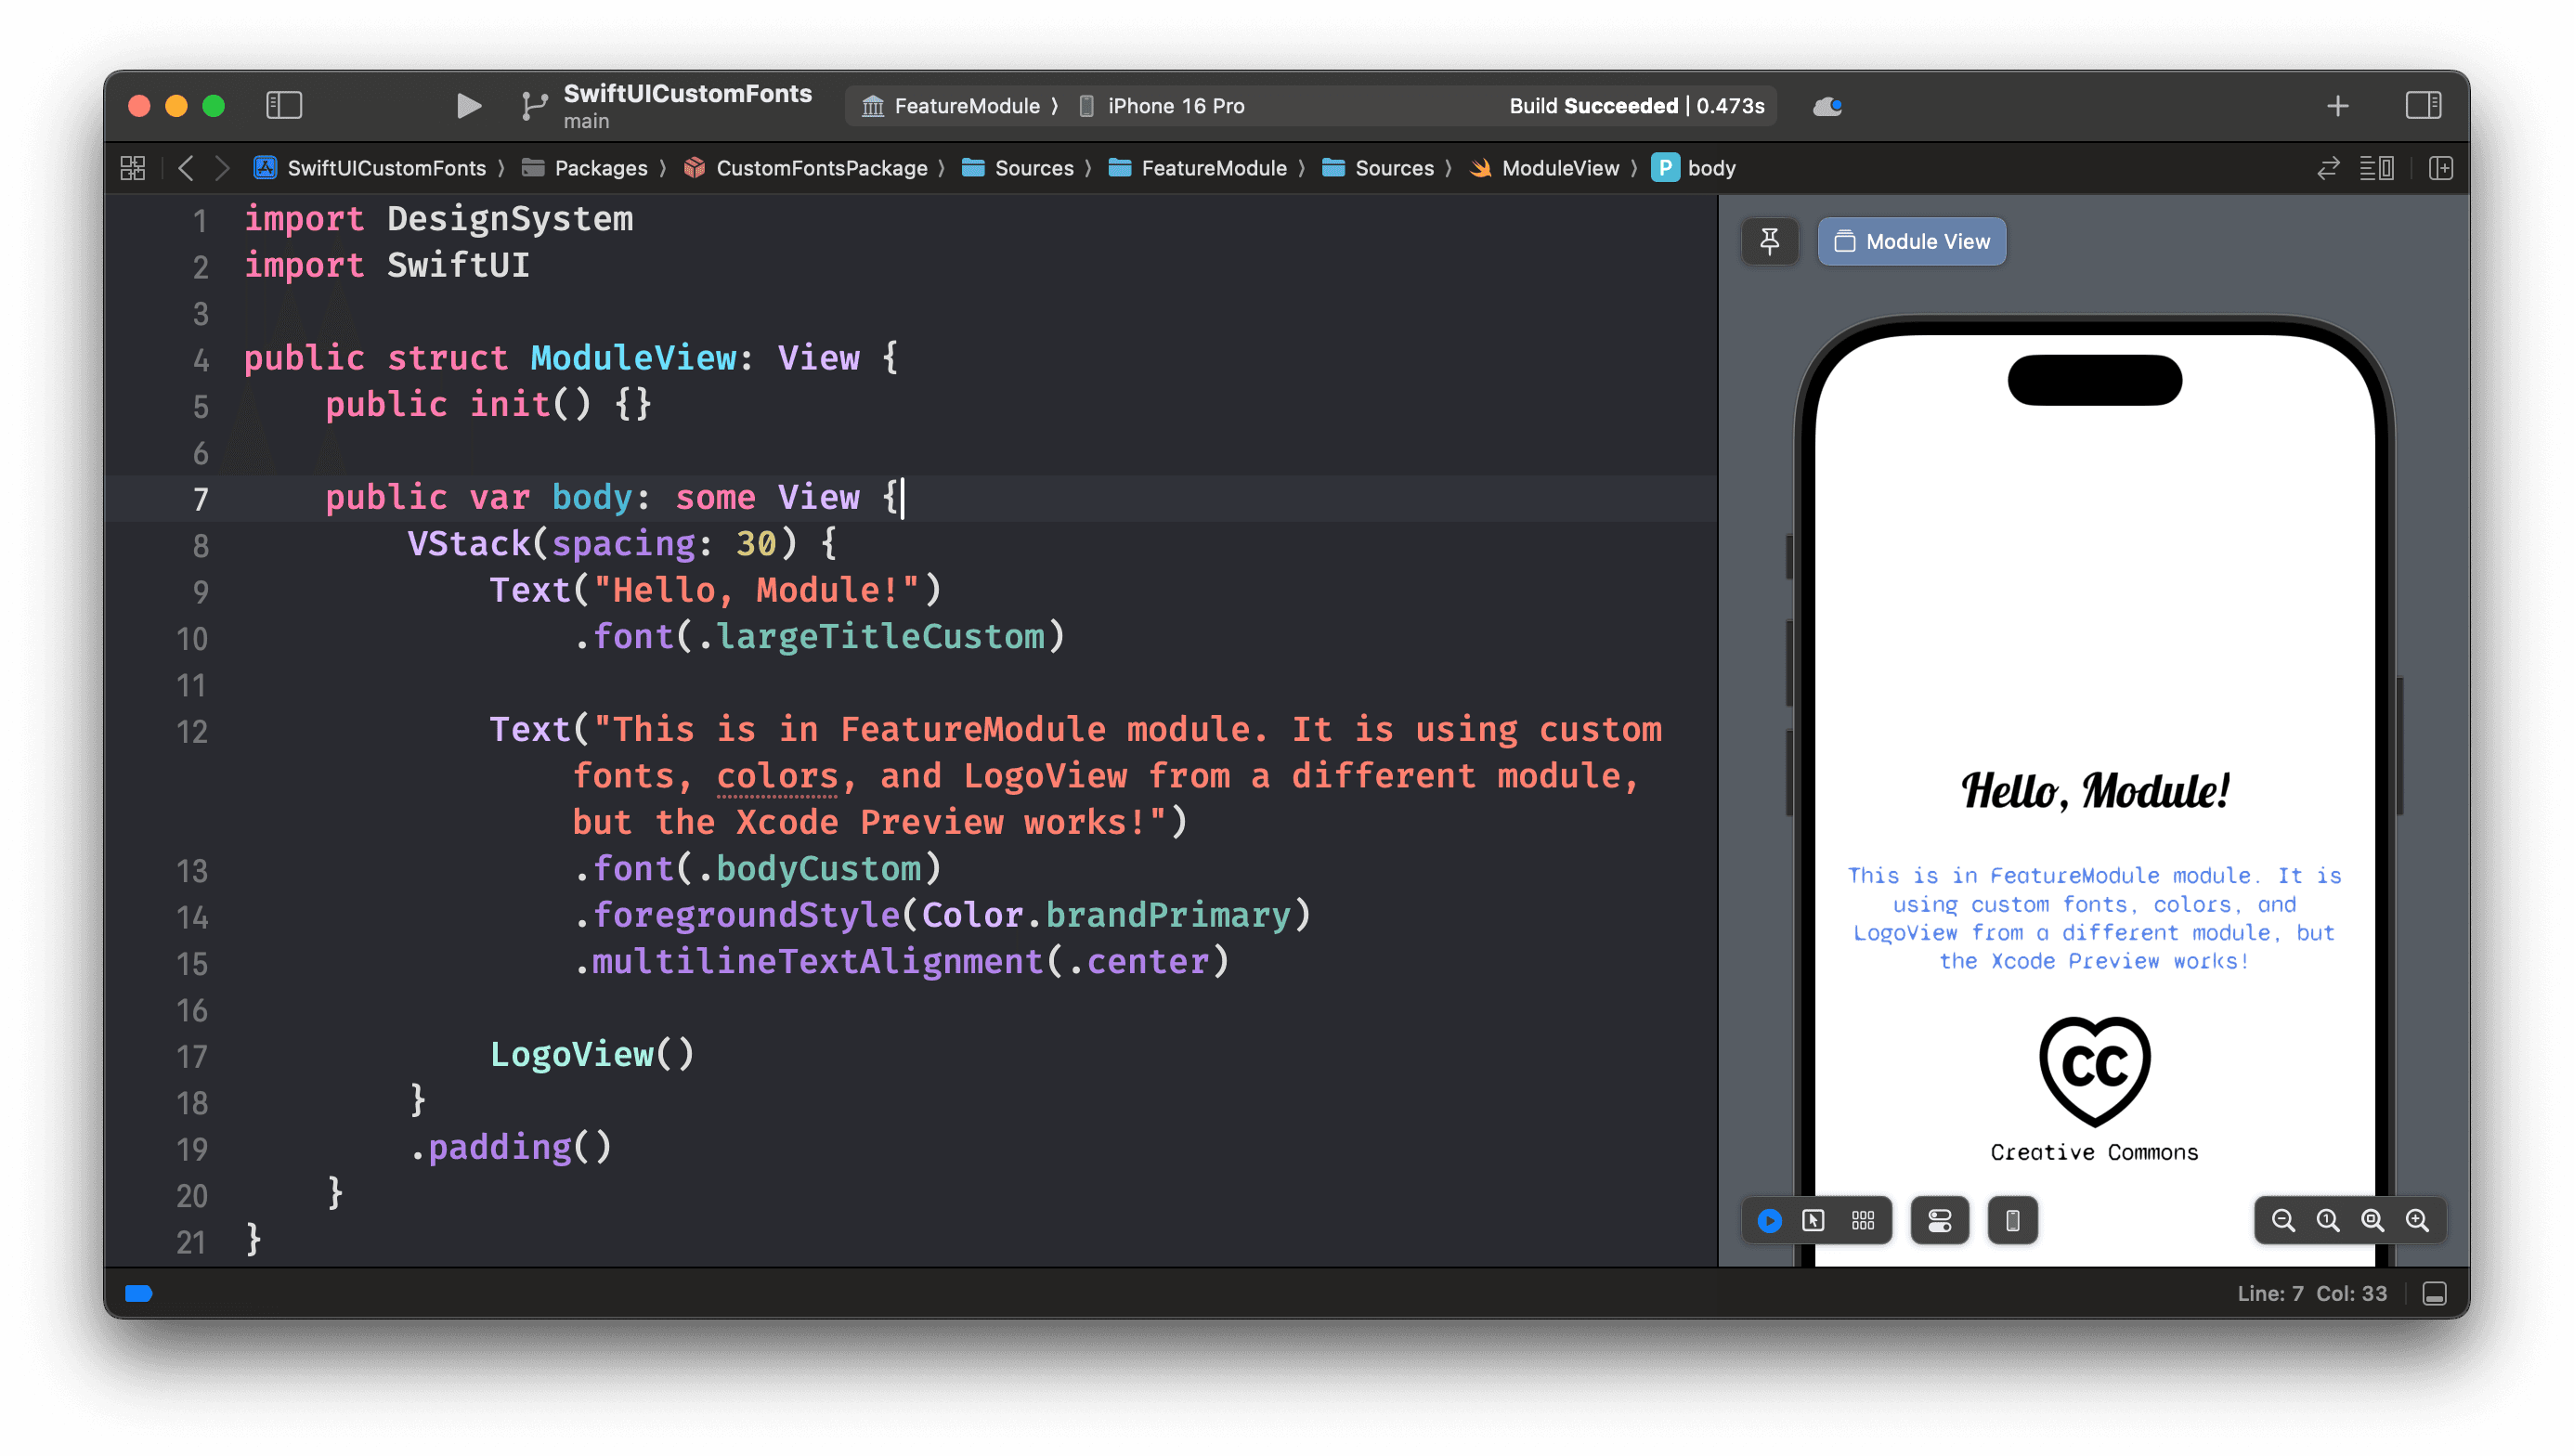
Task: Show the debug area panel
Action: point(2434,1293)
